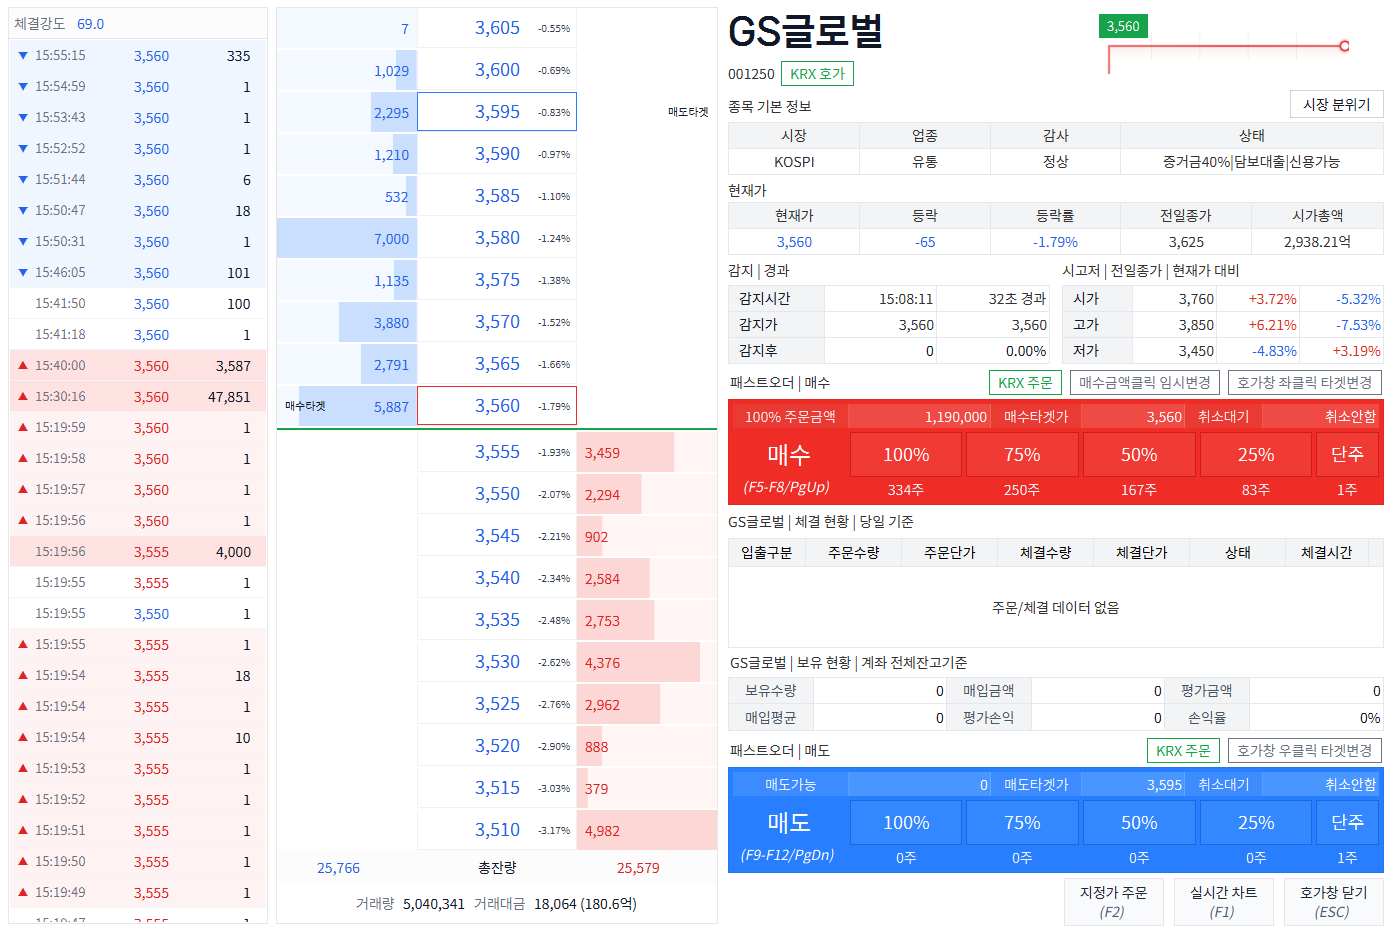
Task: Click the bid quantity 4,376 bar
Action: (x=638, y=662)
